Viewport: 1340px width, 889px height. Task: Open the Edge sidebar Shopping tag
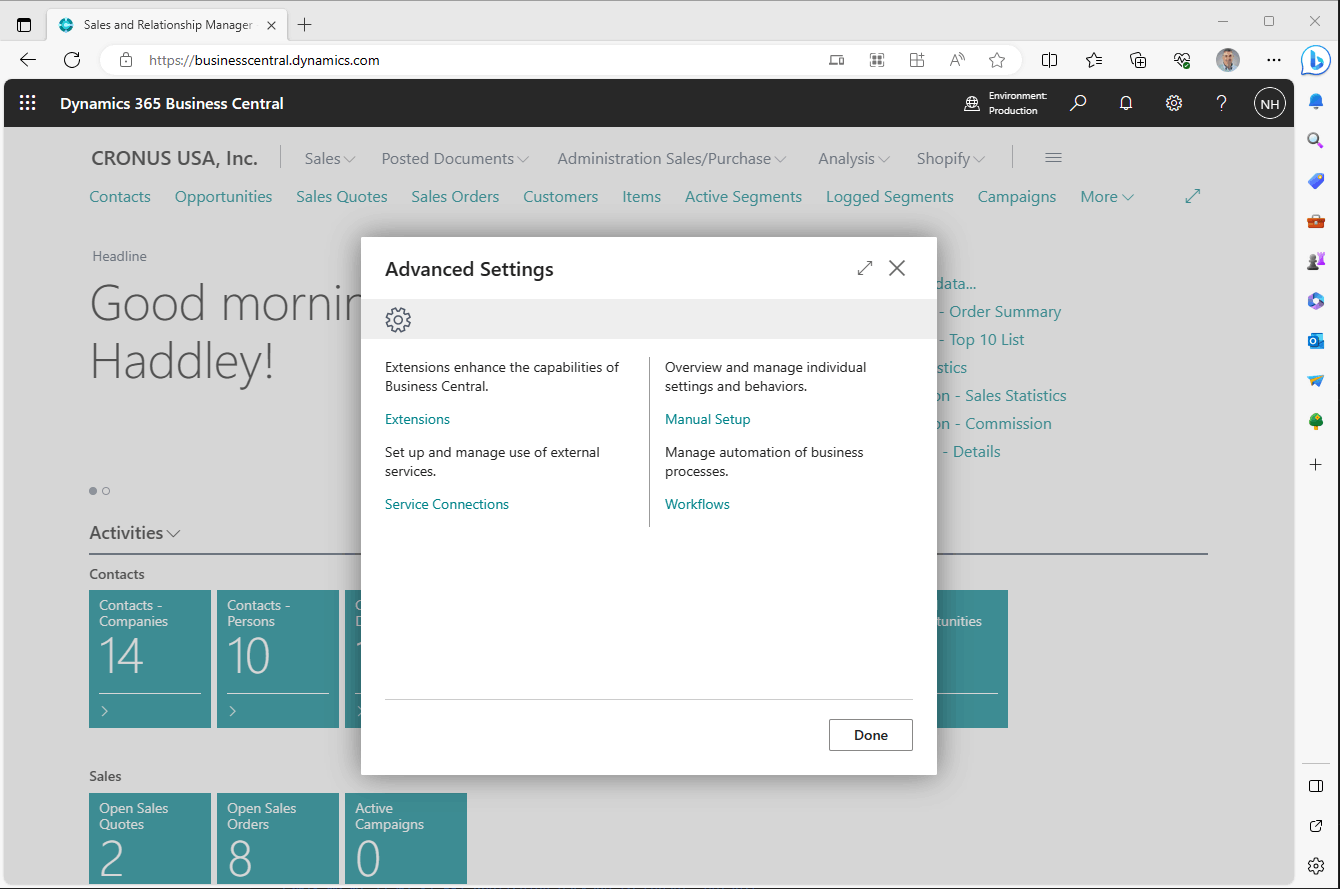click(x=1316, y=181)
